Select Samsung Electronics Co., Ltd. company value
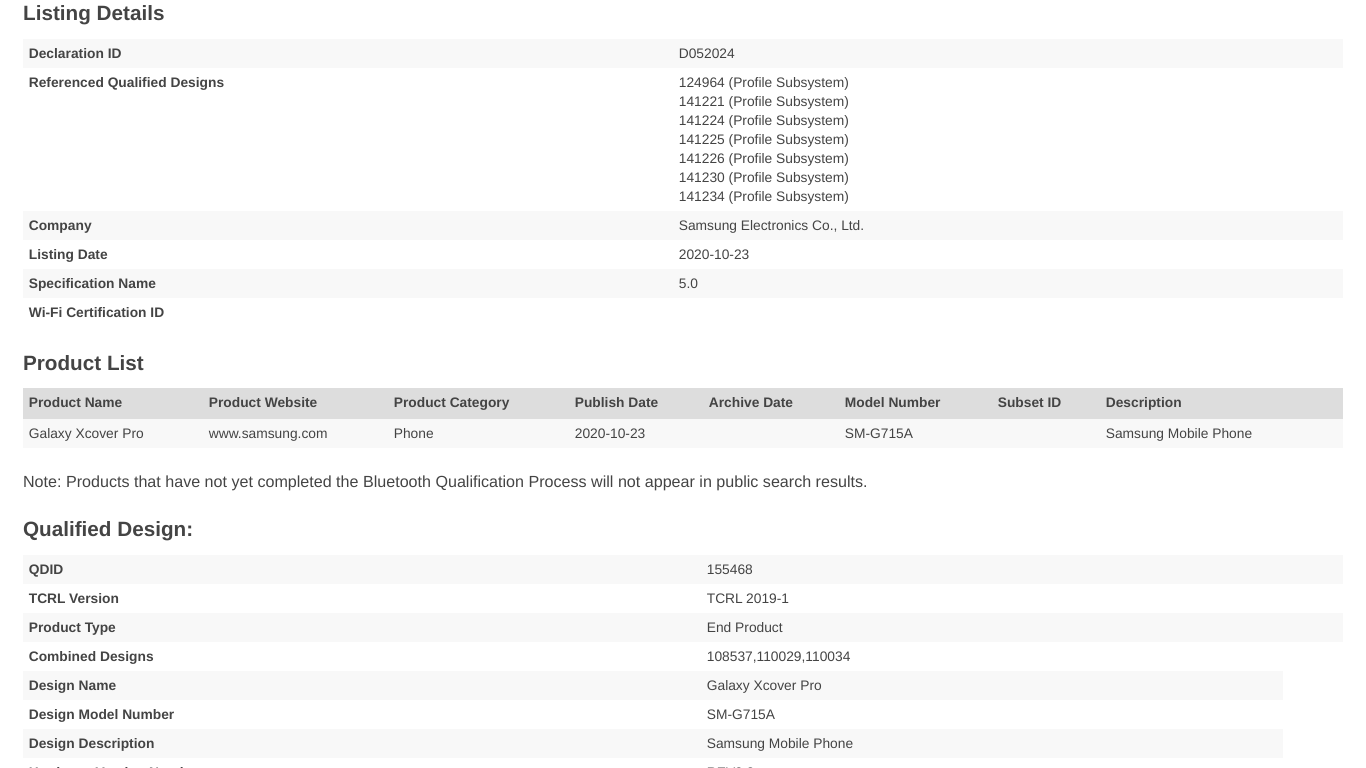Image resolution: width=1366 pixels, height=768 pixels. (771, 225)
